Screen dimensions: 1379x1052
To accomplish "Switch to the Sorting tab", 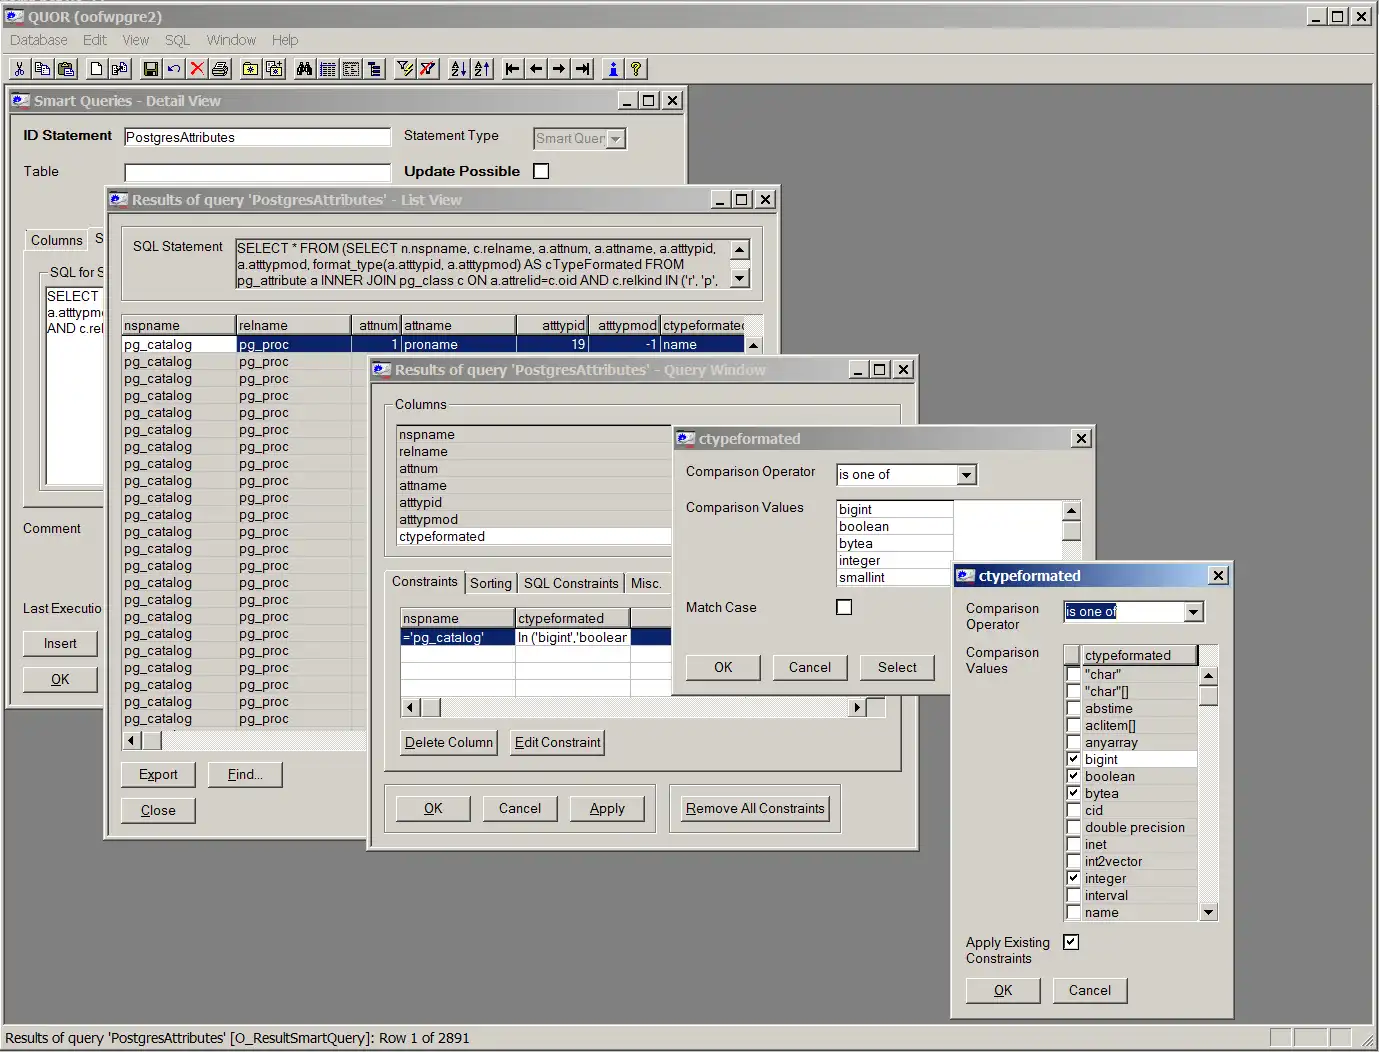I will (491, 583).
